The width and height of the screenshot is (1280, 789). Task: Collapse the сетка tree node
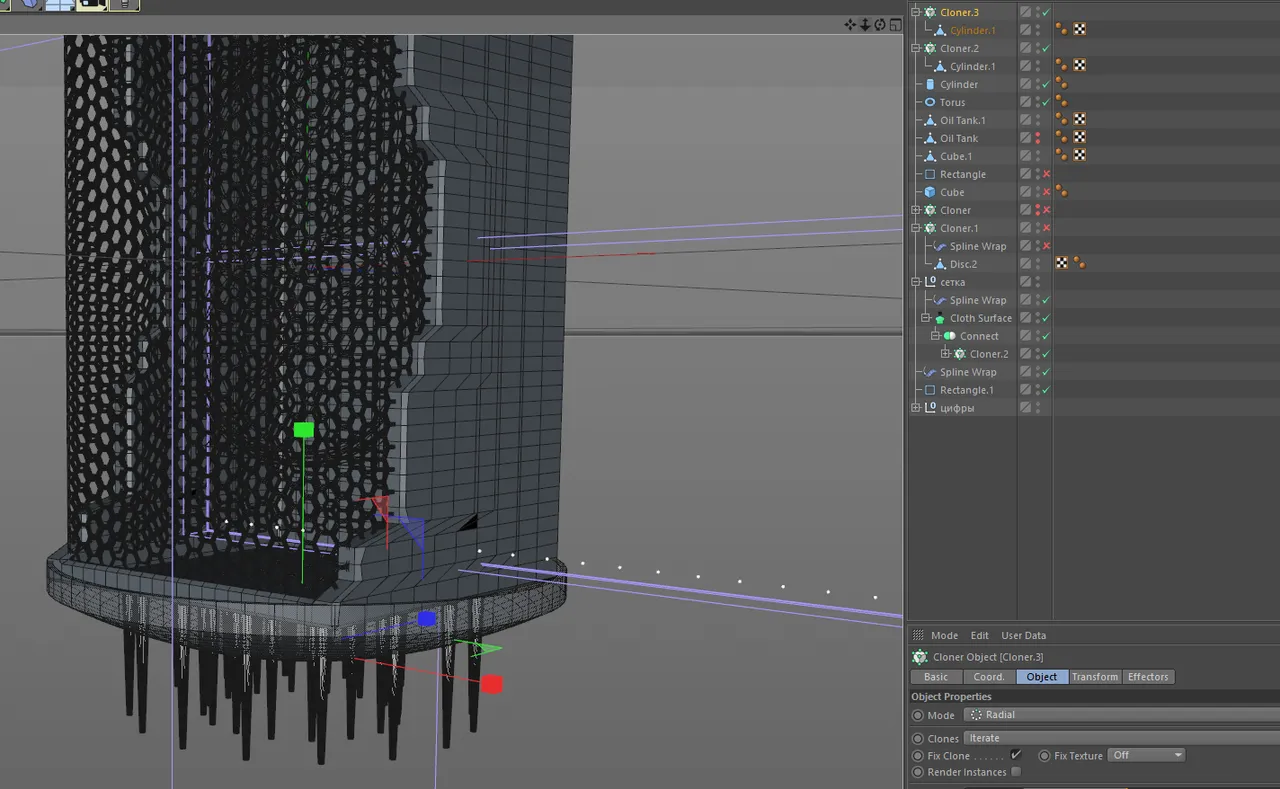916,282
